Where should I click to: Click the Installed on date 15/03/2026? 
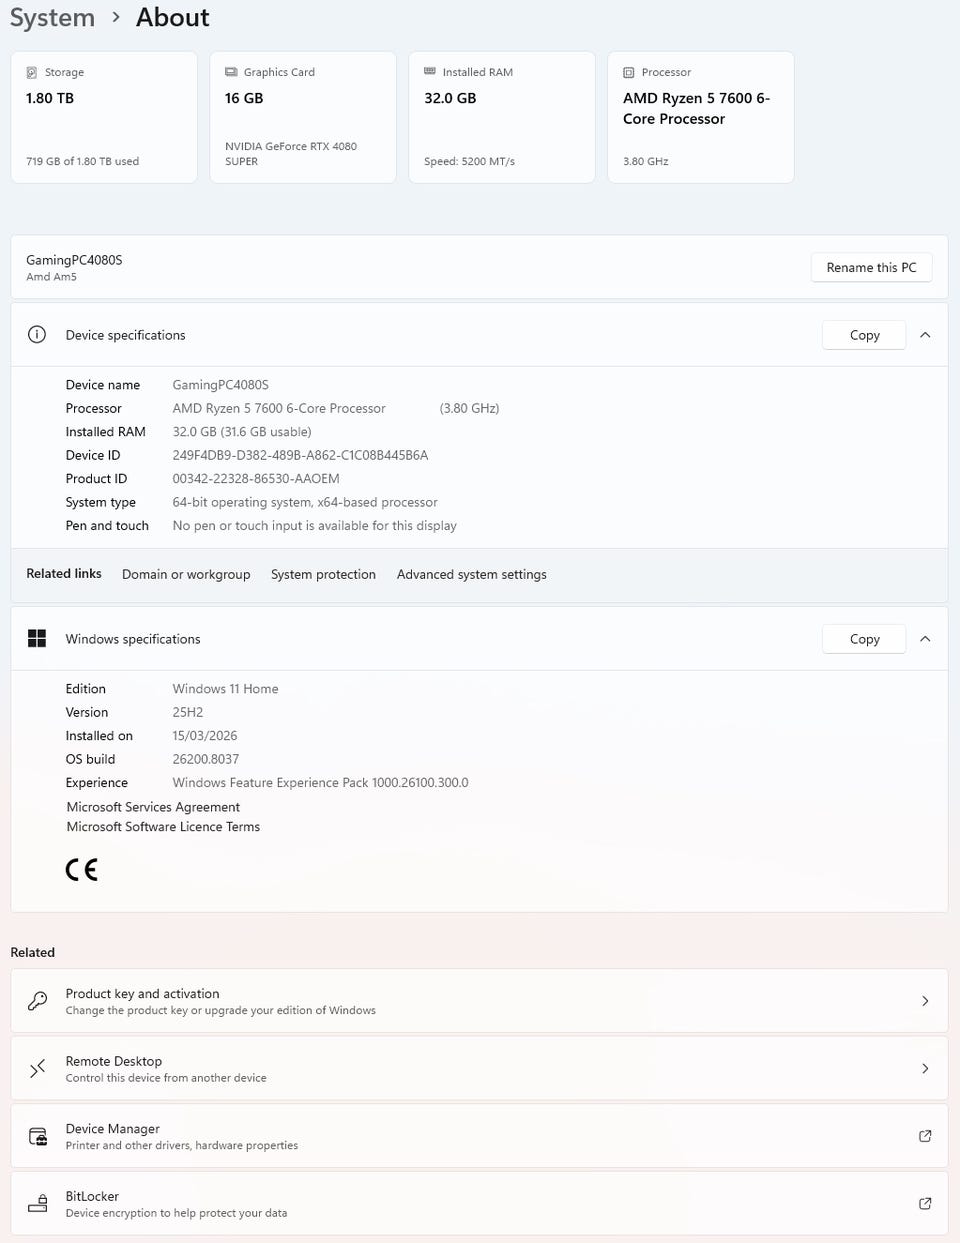tap(205, 736)
